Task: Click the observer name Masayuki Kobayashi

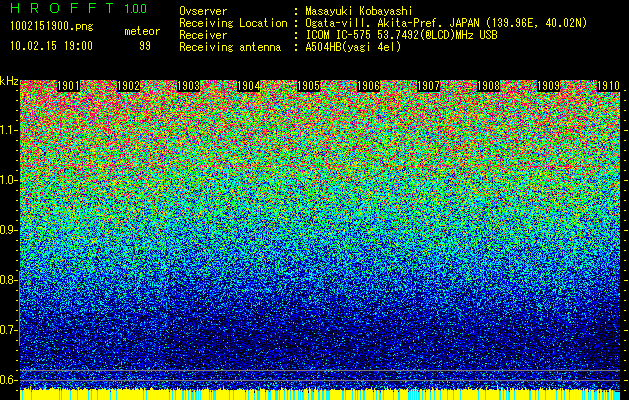Action: pos(359,11)
